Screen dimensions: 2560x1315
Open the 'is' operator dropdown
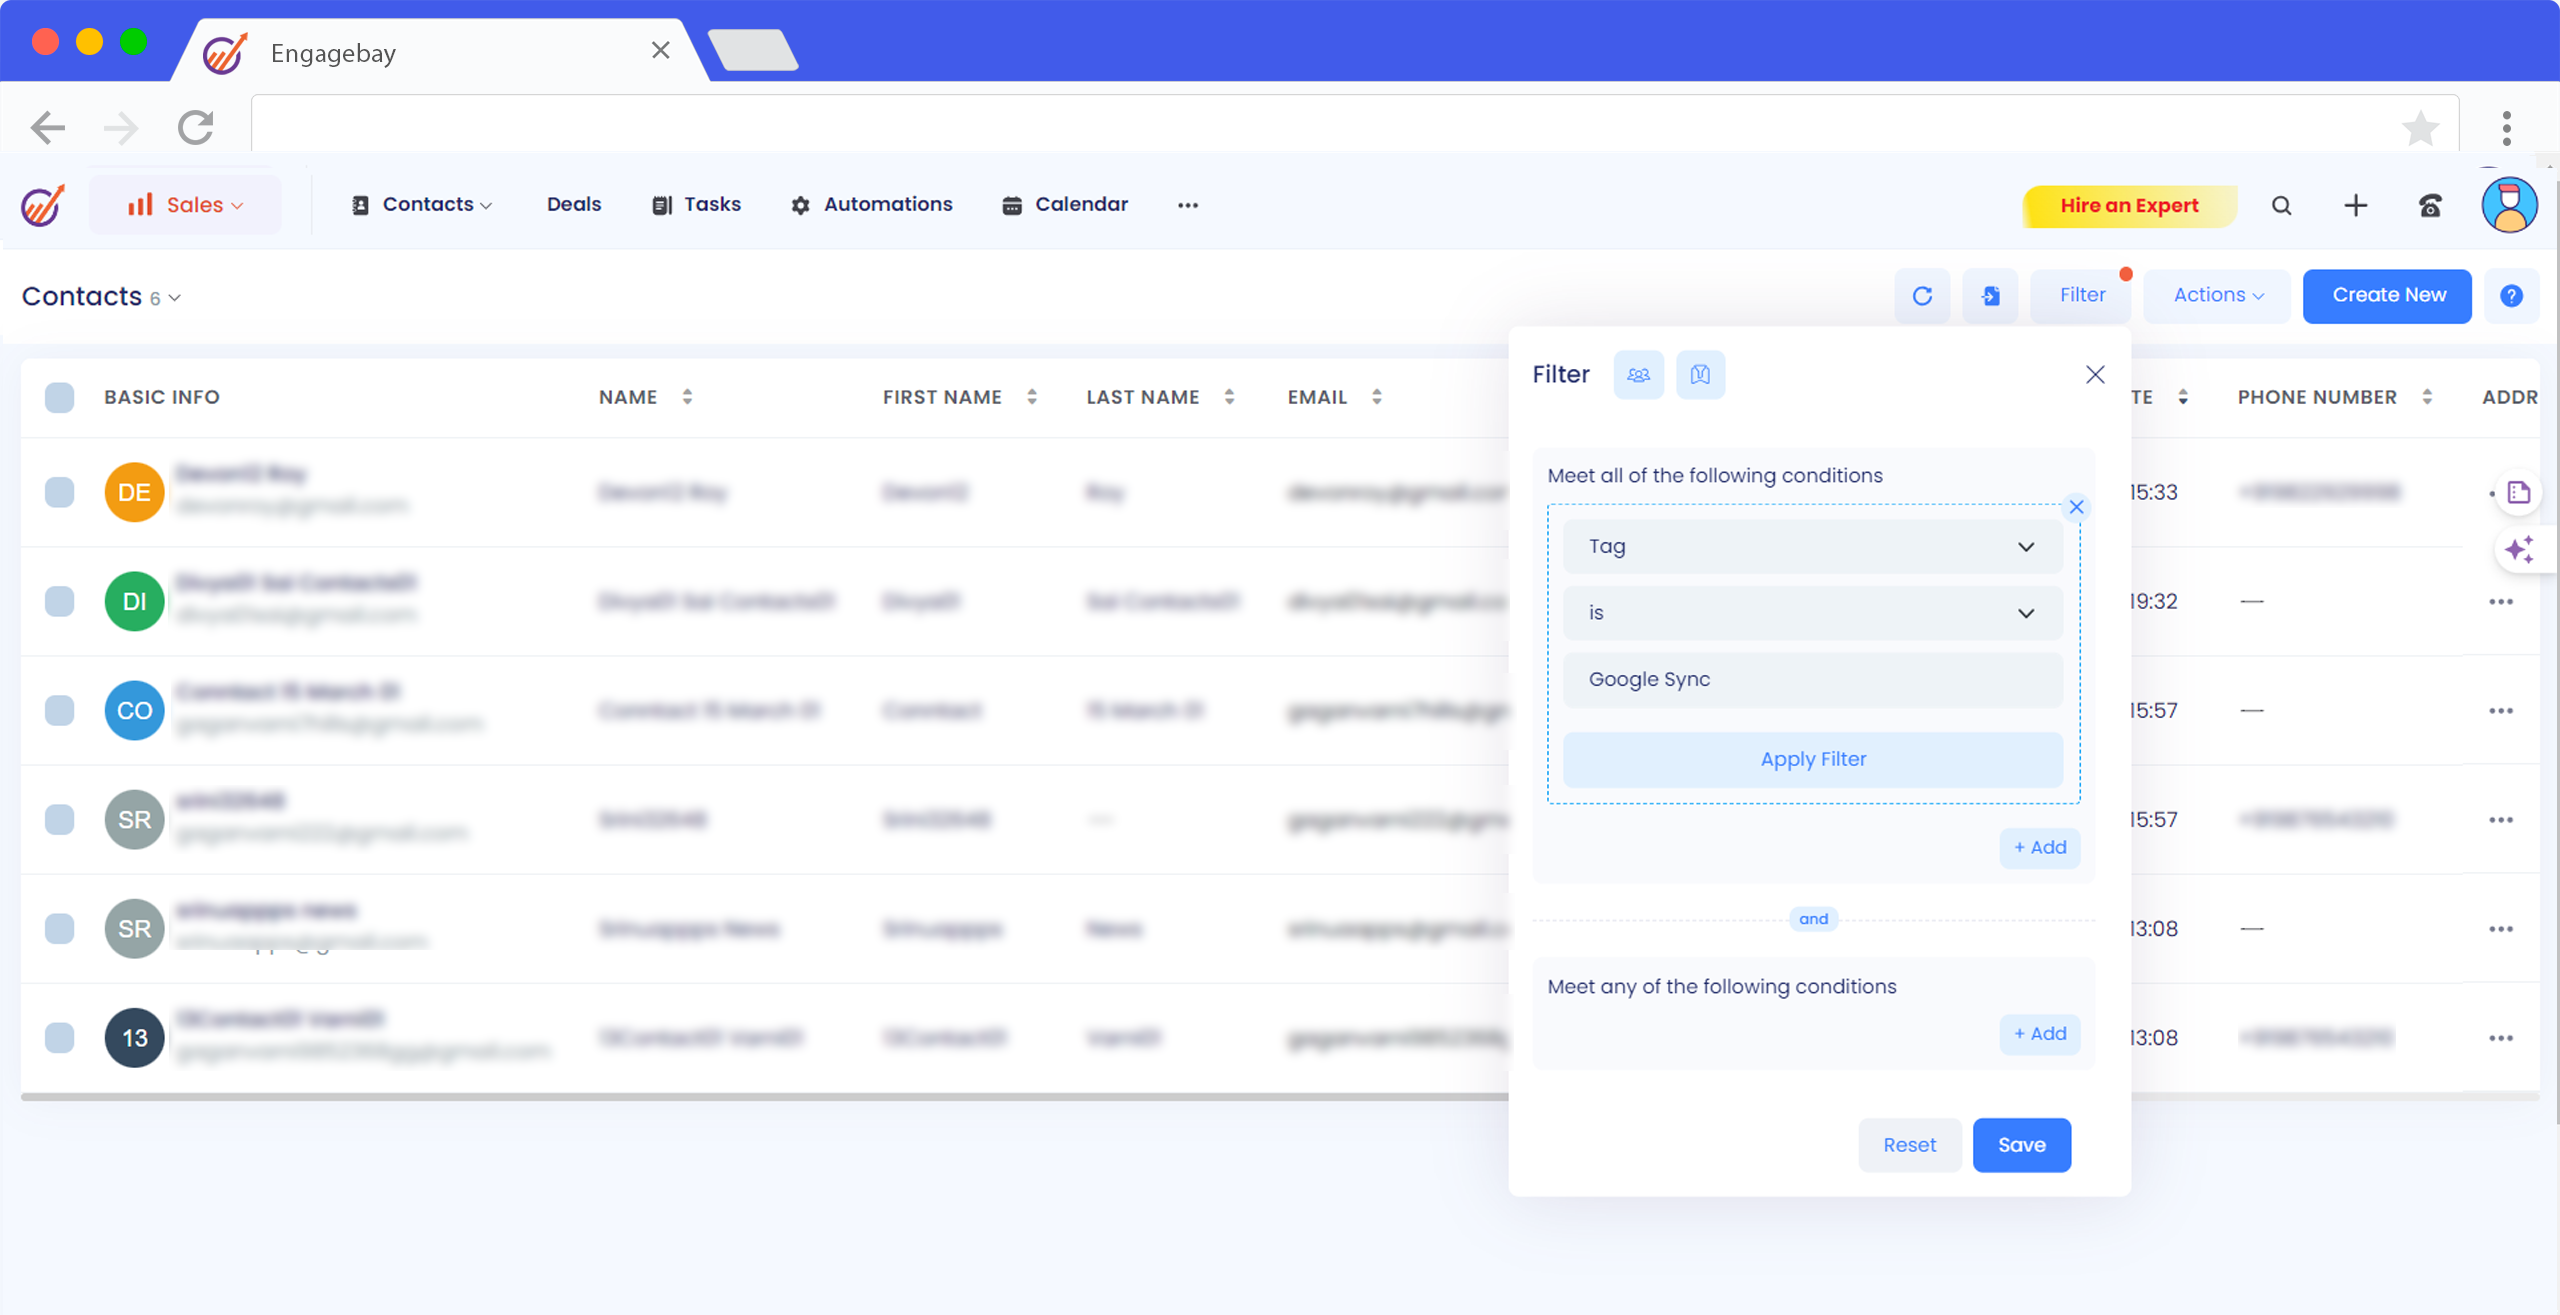pyautogui.click(x=1812, y=613)
